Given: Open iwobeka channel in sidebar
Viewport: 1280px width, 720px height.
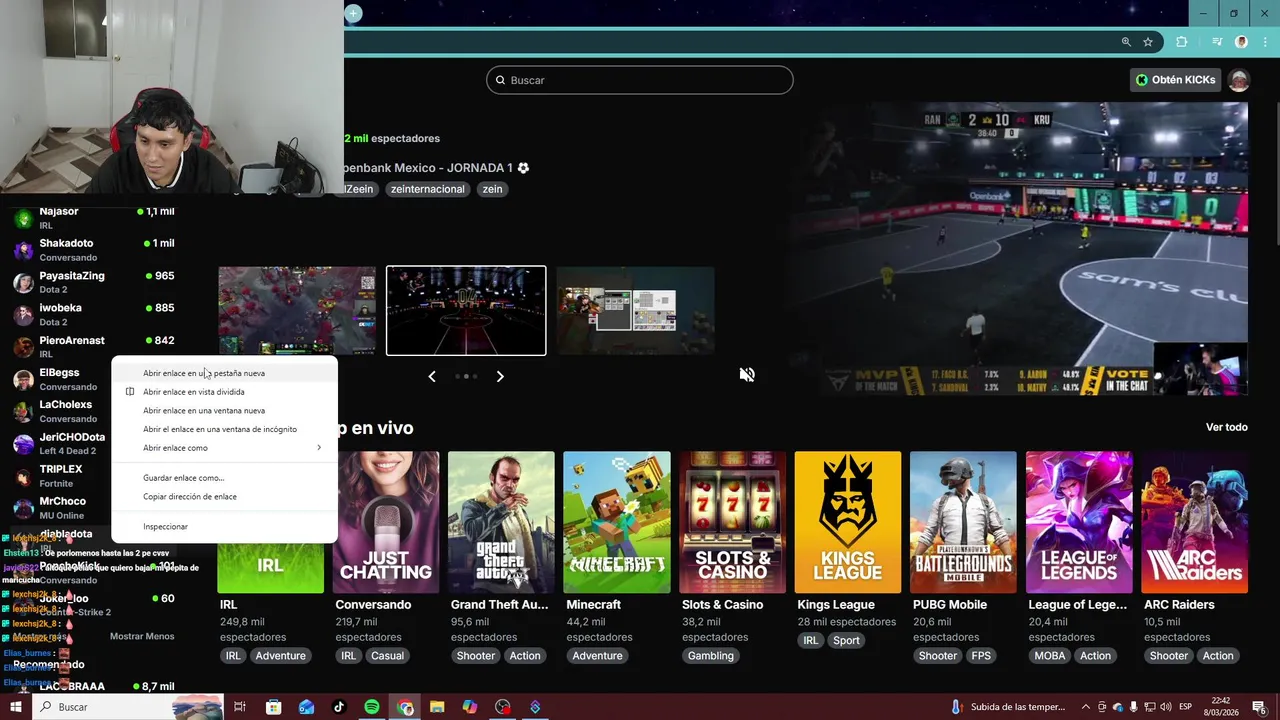Looking at the screenshot, I should (x=95, y=314).
